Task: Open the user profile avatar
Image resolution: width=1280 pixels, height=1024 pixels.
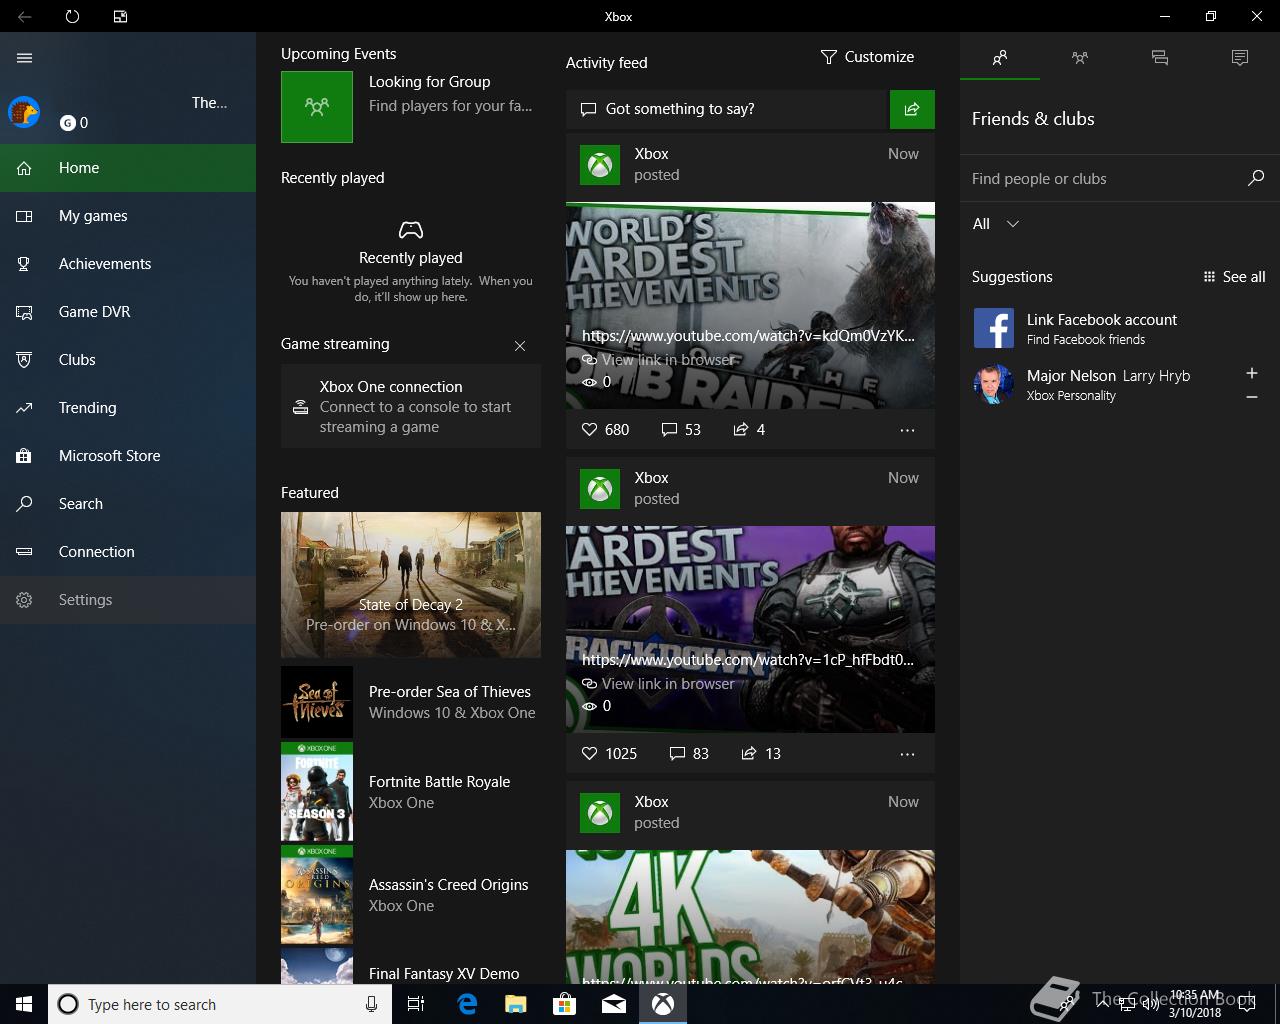Action: pos(24,112)
